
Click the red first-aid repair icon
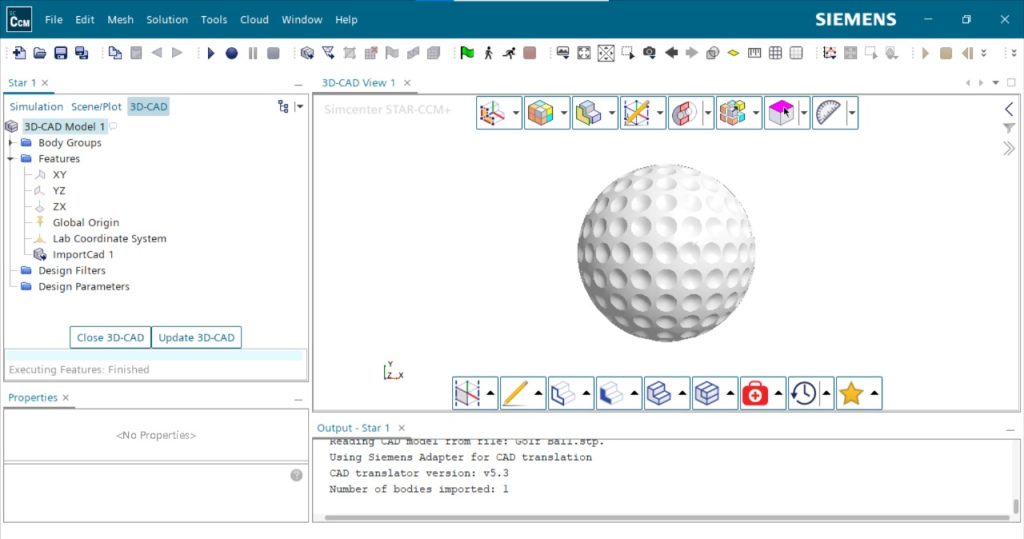pos(755,394)
